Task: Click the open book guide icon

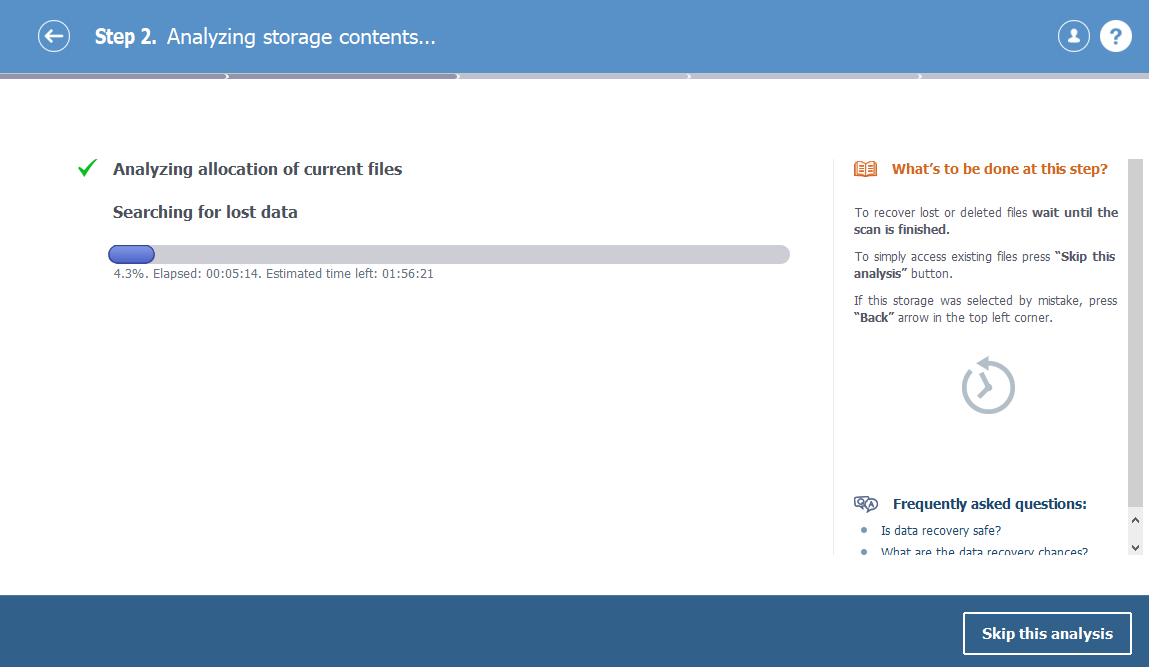Action: click(865, 169)
